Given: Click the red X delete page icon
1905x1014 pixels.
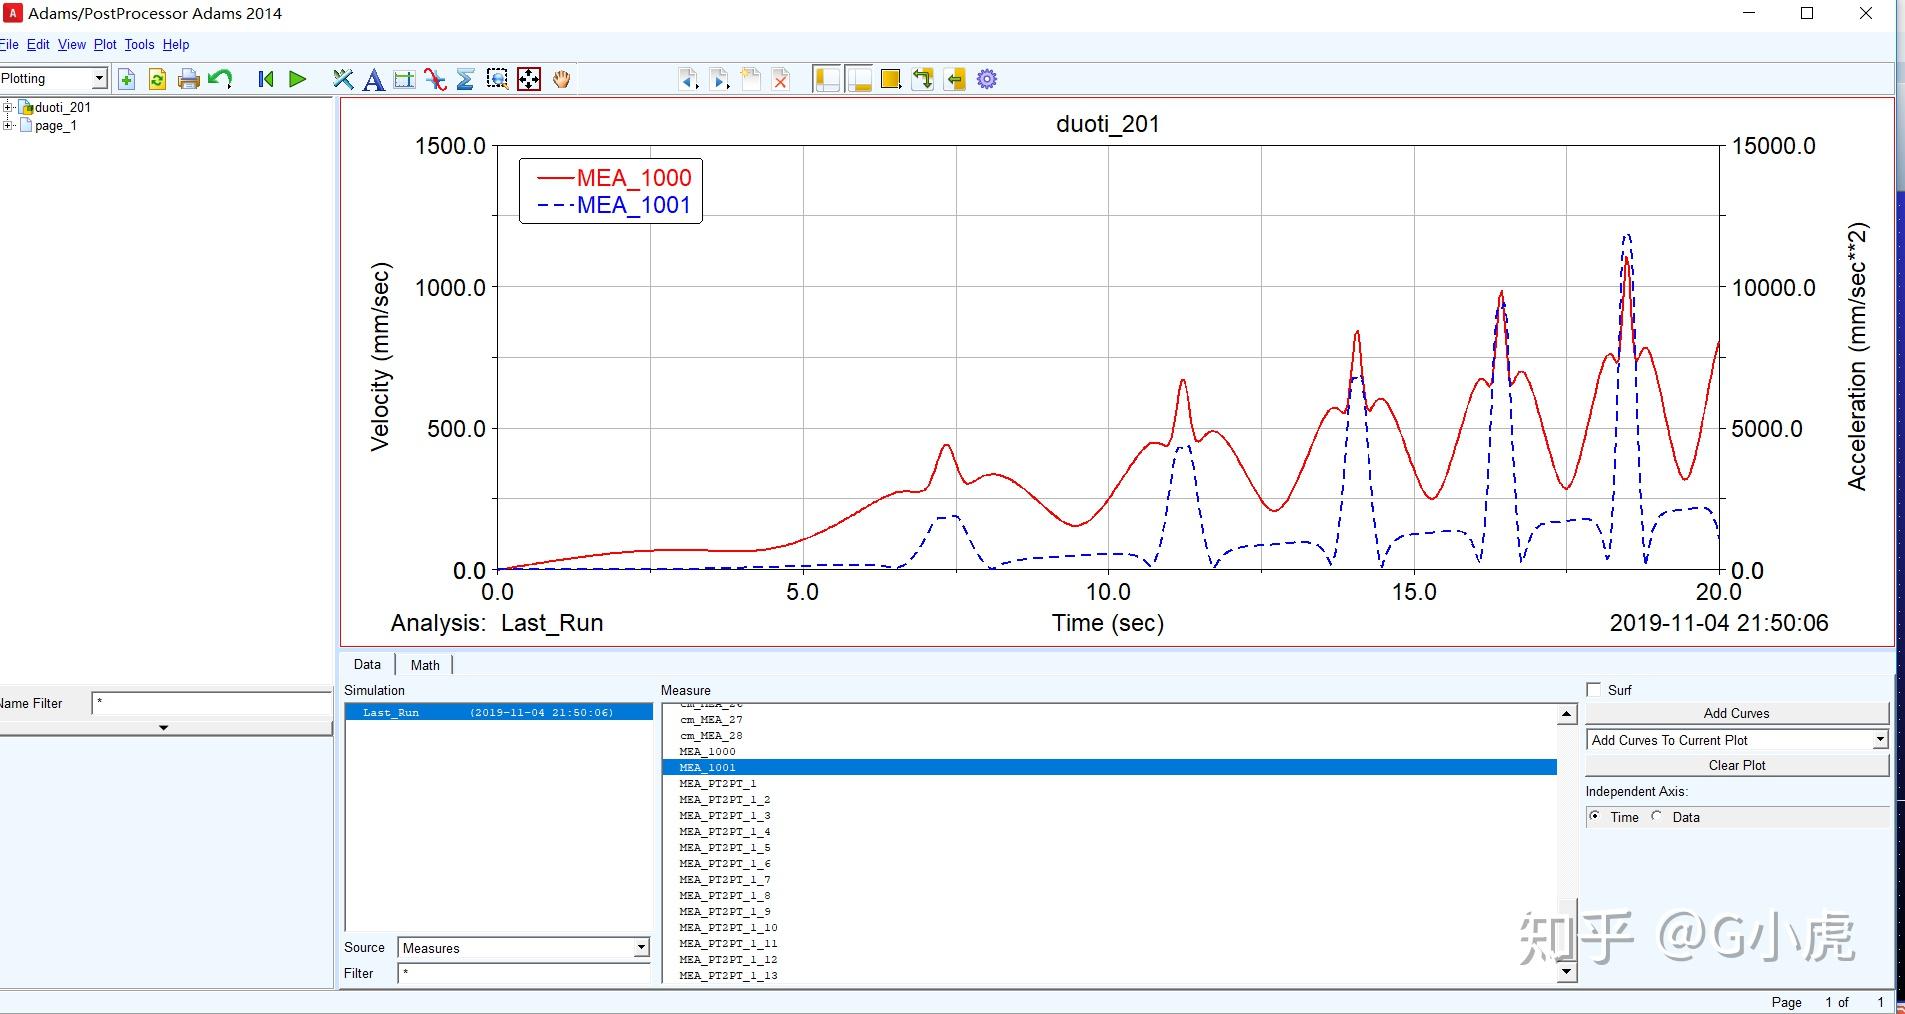Looking at the screenshot, I should [x=781, y=80].
